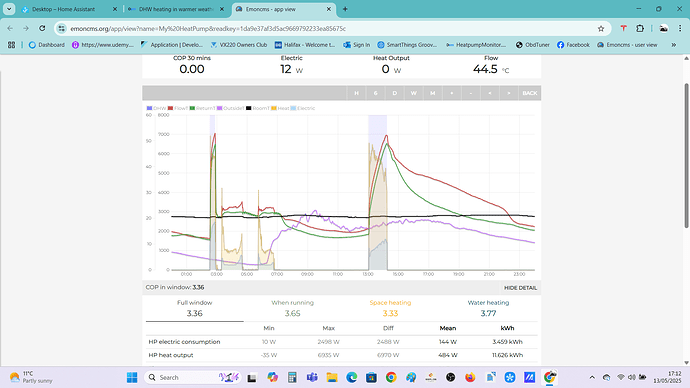Reload the page in the browser

[x=42, y=29]
